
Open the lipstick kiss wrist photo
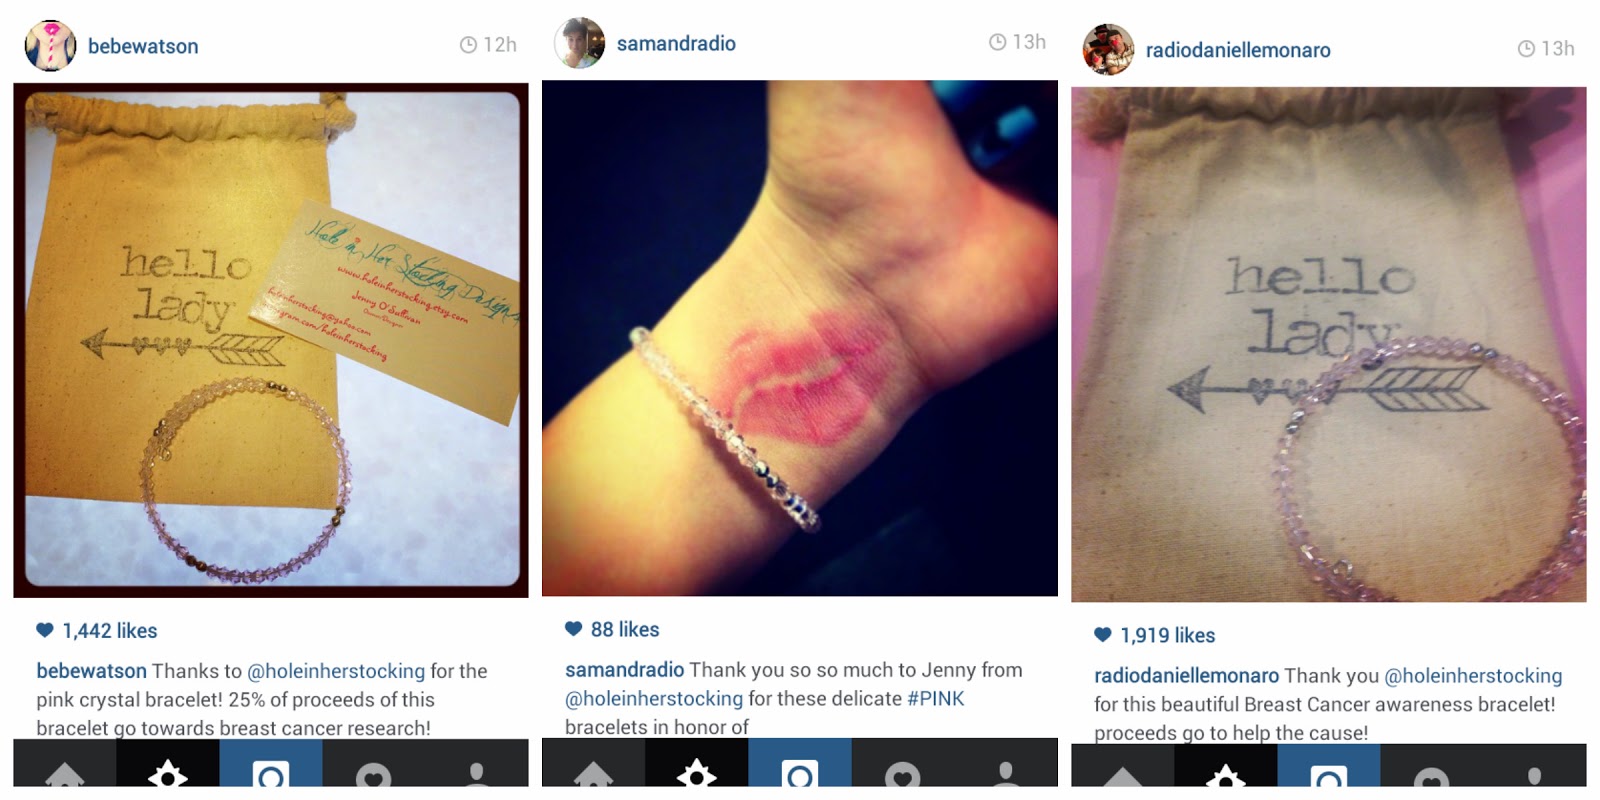point(800,338)
